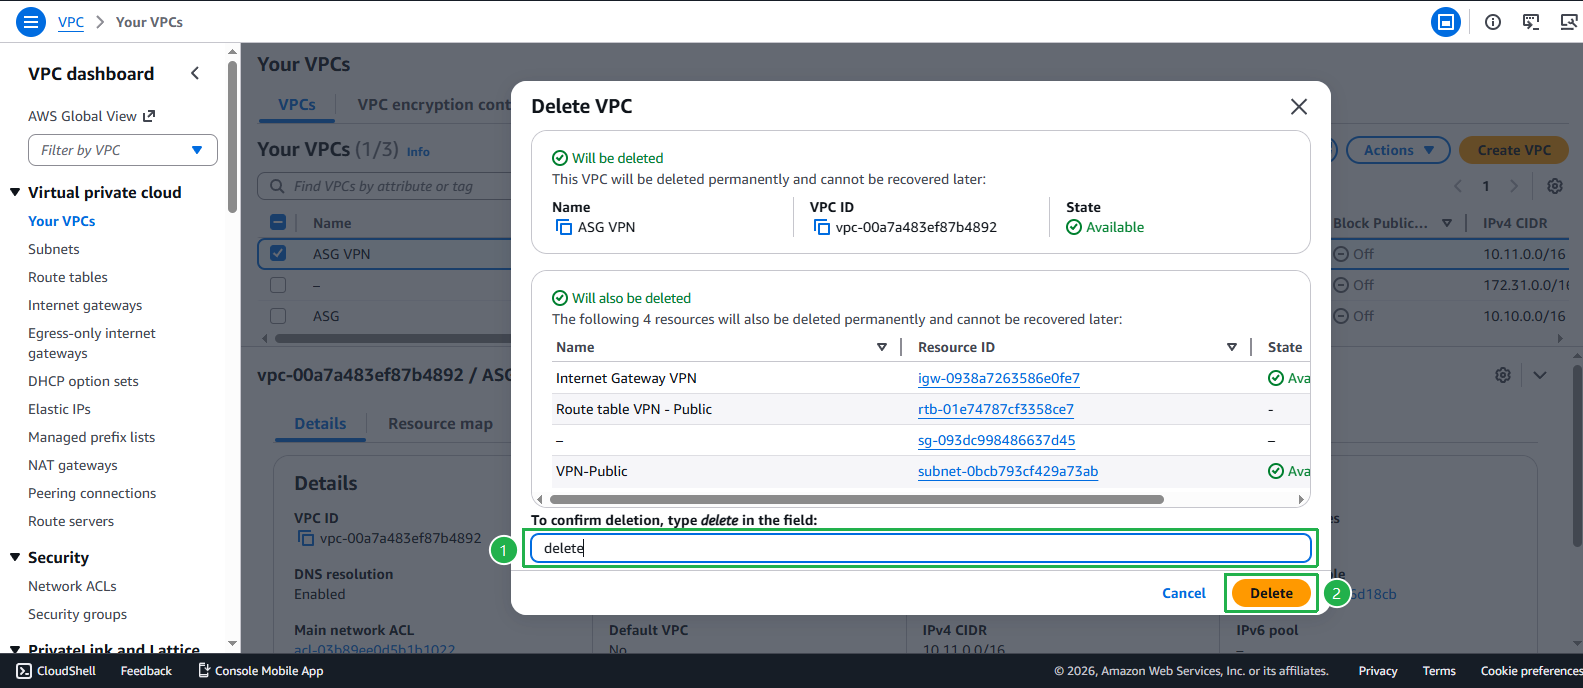This screenshot has width=1583, height=688.
Task: Cancel the VPC deletion
Action: 1184,593
